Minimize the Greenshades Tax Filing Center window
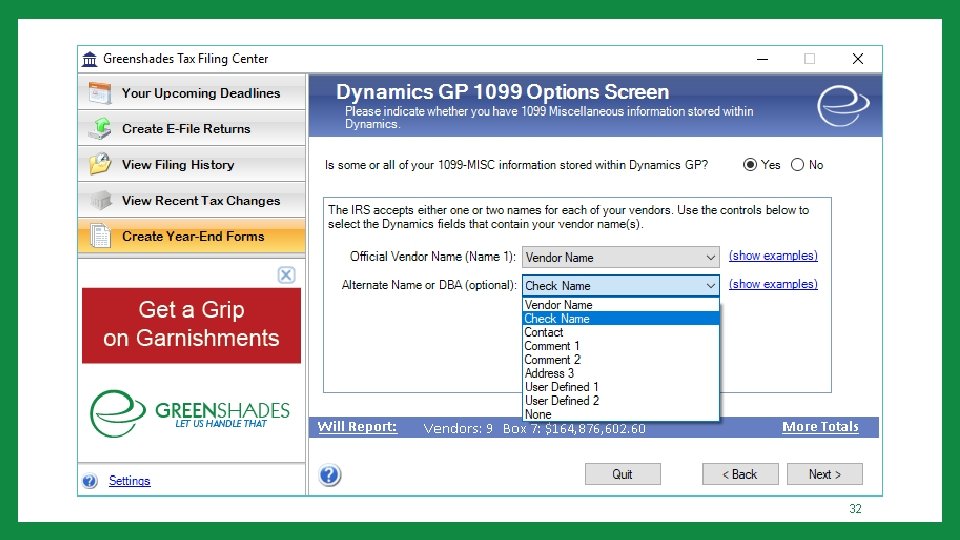960x540 pixels. click(x=762, y=59)
